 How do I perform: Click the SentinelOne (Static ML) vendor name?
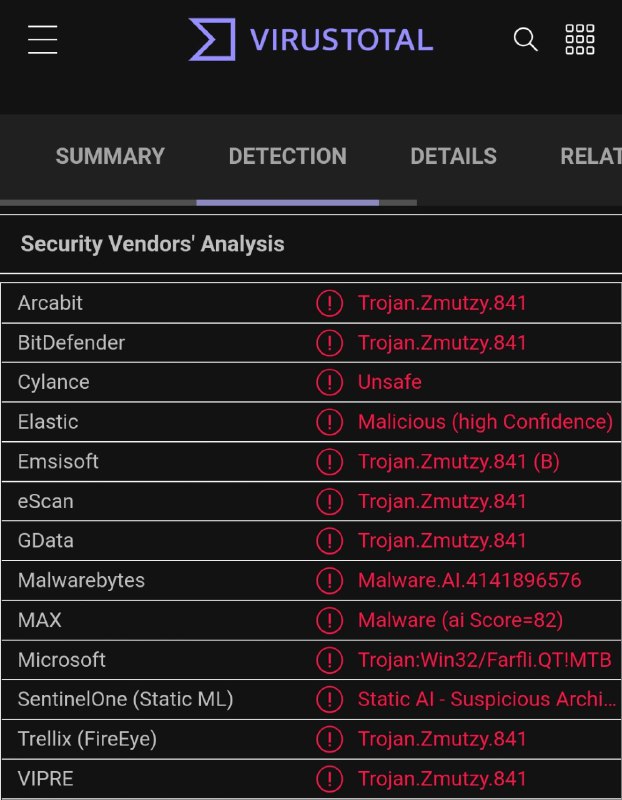click(x=125, y=700)
